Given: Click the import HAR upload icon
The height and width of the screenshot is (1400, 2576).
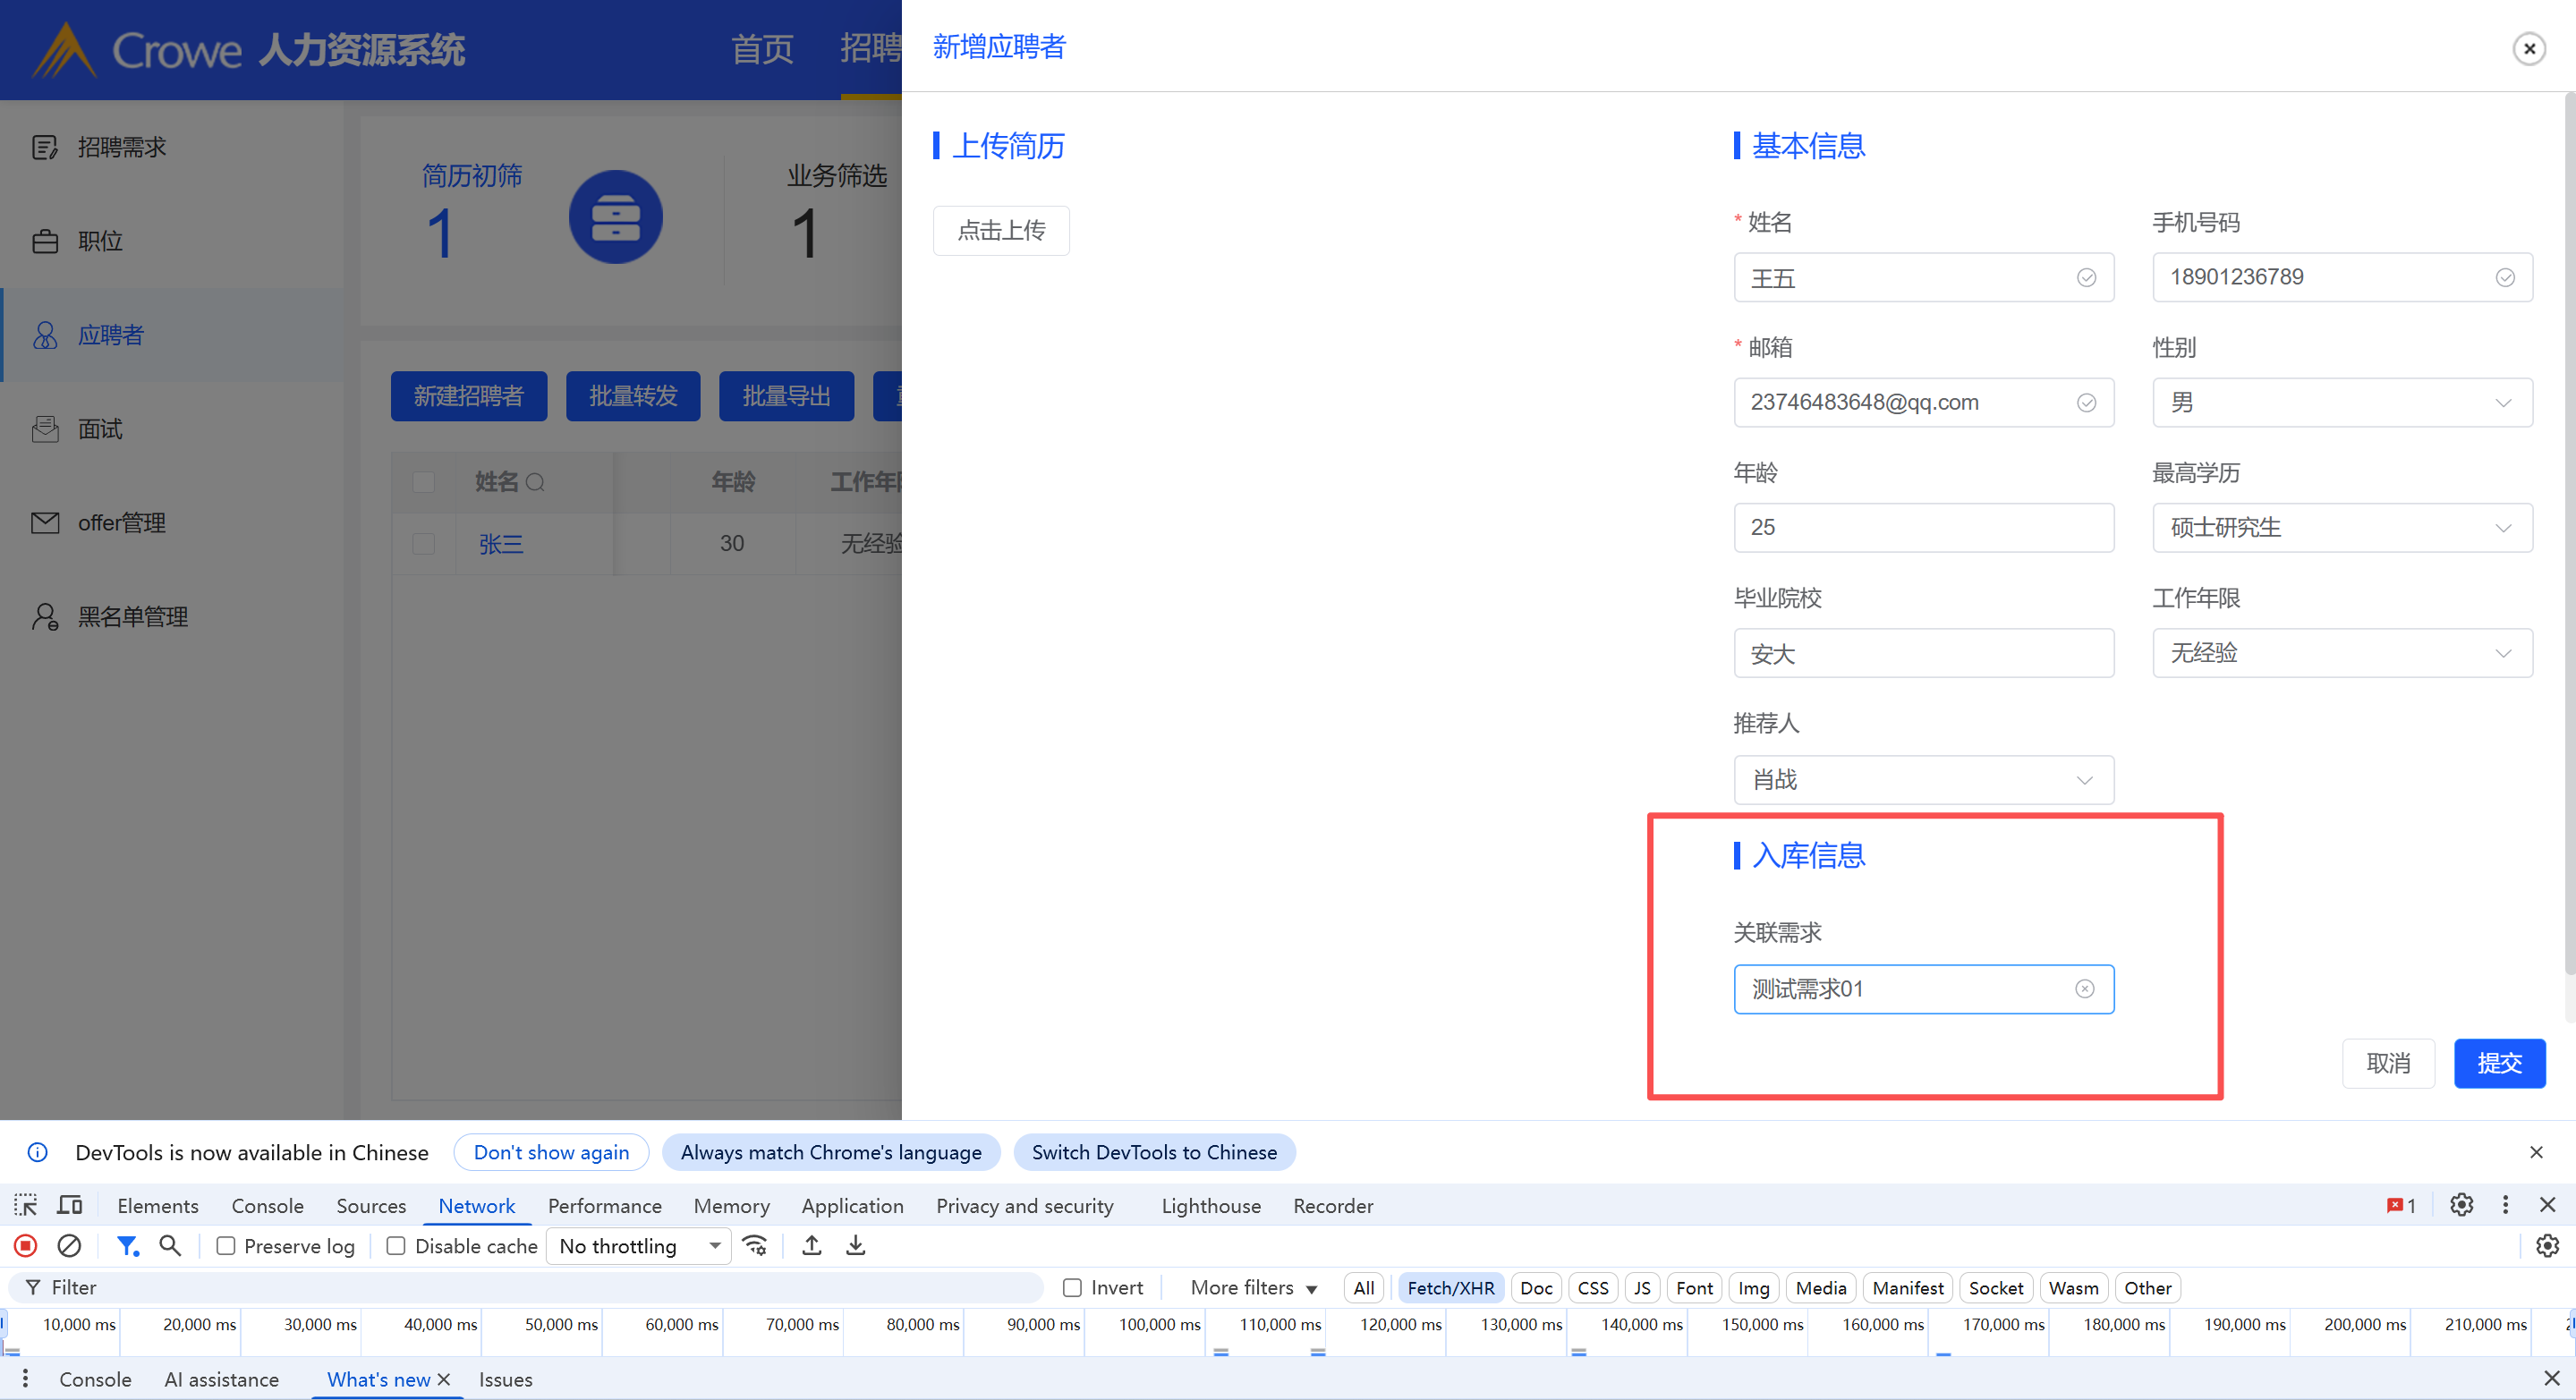Looking at the screenshot, I should (812, 1246).
